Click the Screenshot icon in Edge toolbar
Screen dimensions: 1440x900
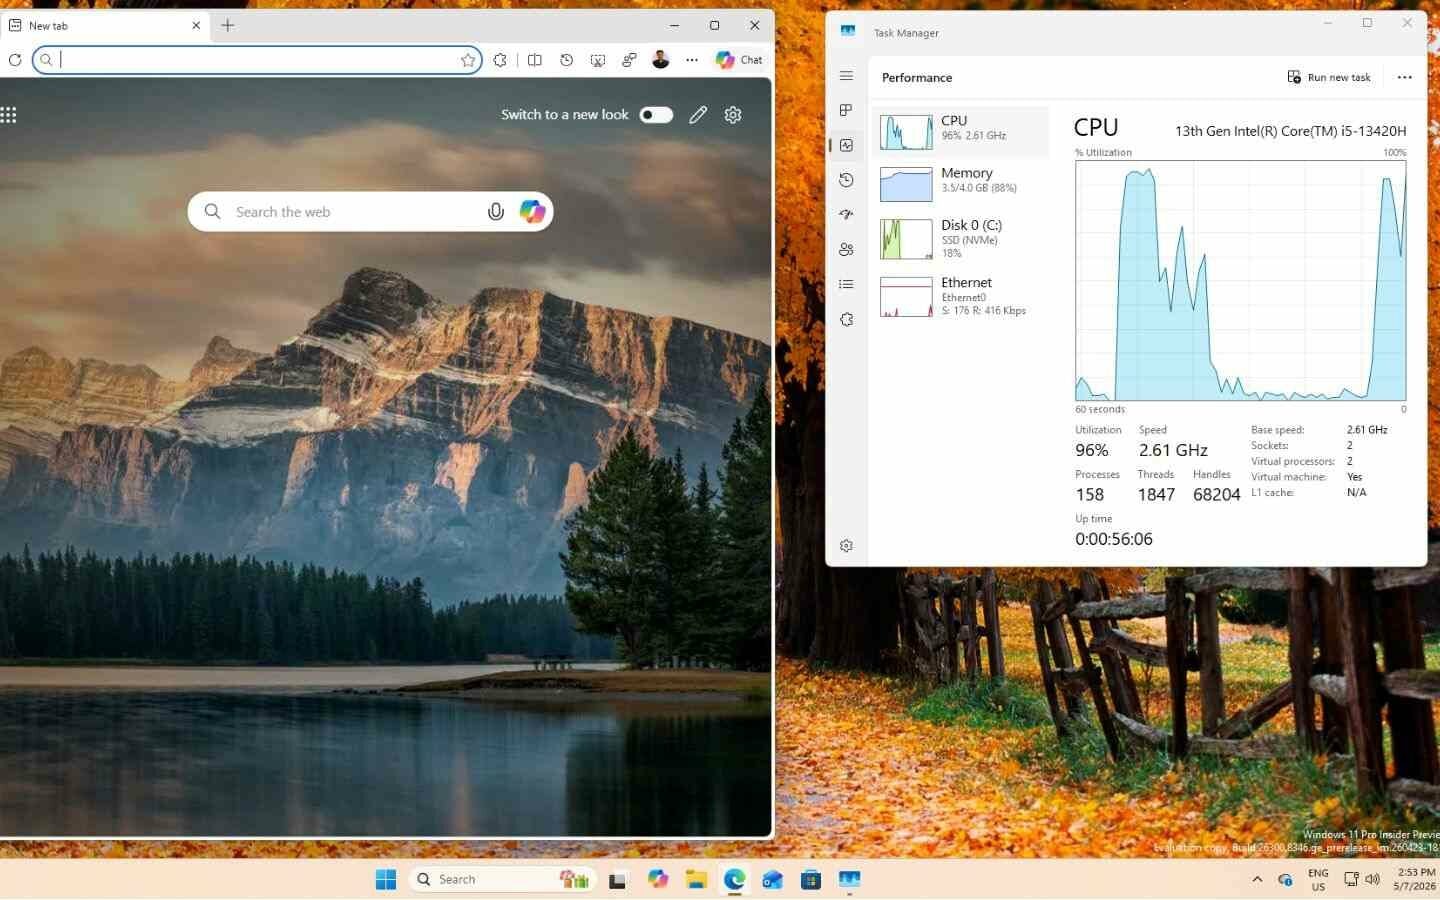coord(598,60)
